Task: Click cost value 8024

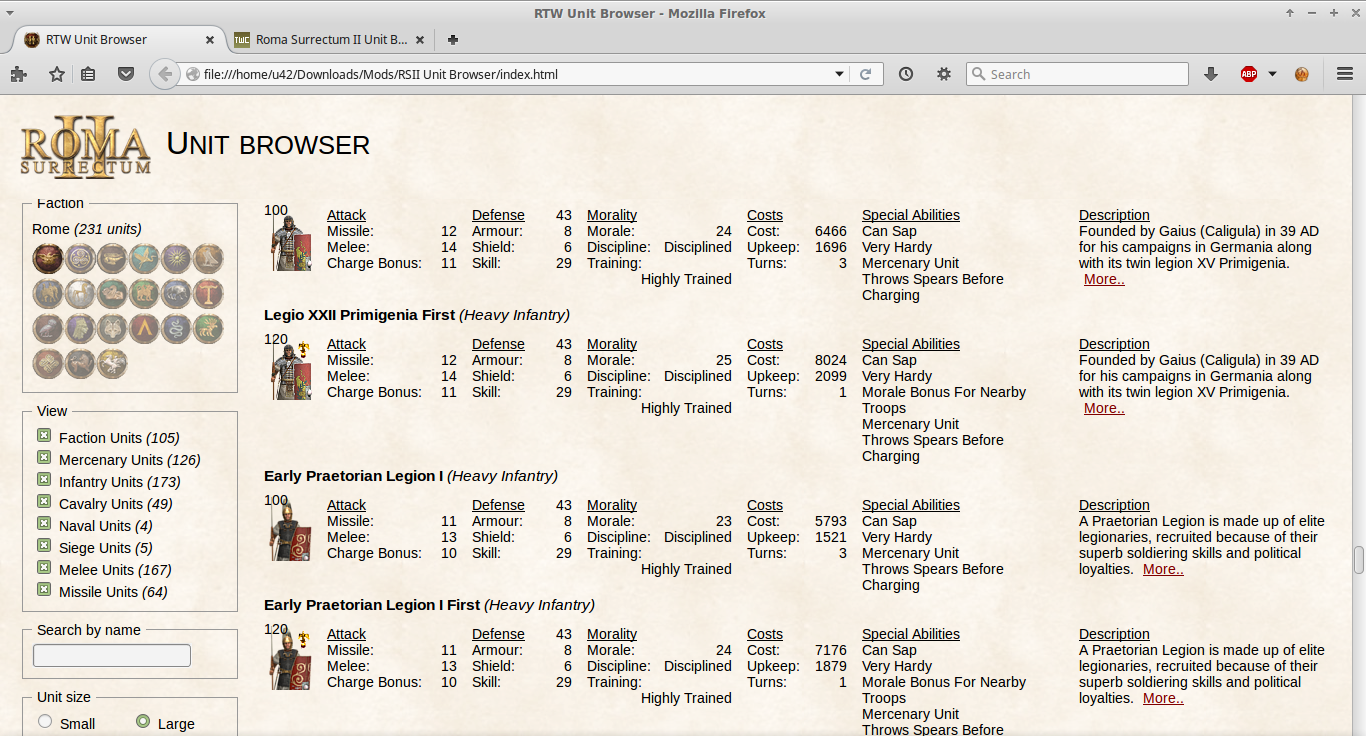Action: [831, 360]
